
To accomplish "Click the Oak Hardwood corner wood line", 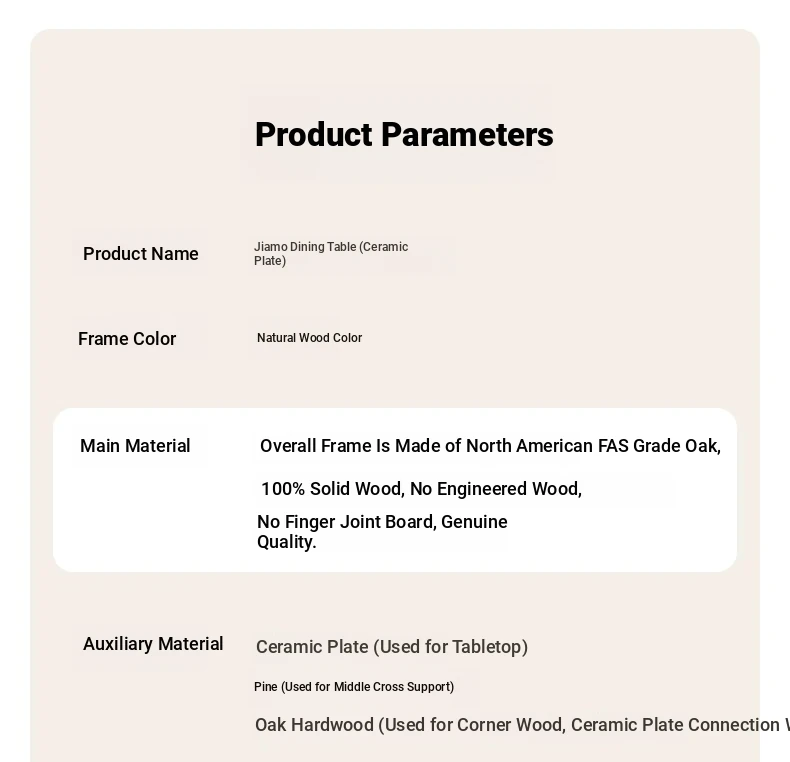I will coord(520,725).
